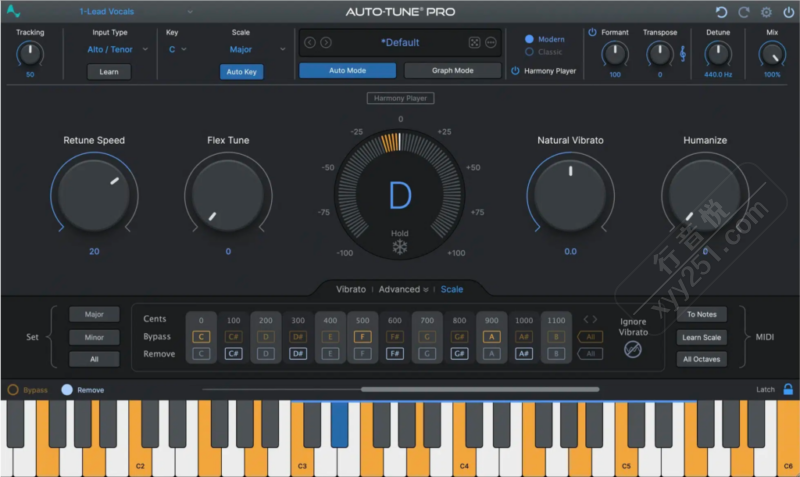800x477 pixels.
Task: Remove note G# from scale
Action: 459,354
